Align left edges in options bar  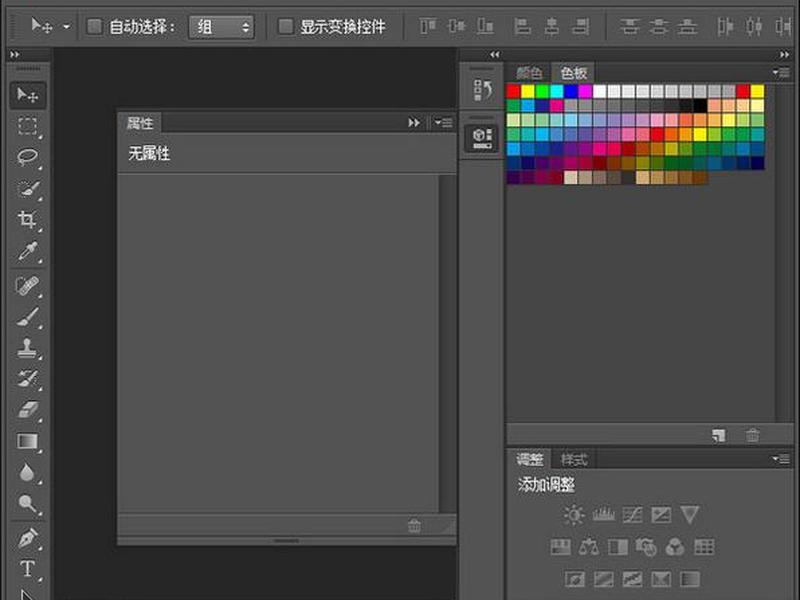[x=522, y=26]
